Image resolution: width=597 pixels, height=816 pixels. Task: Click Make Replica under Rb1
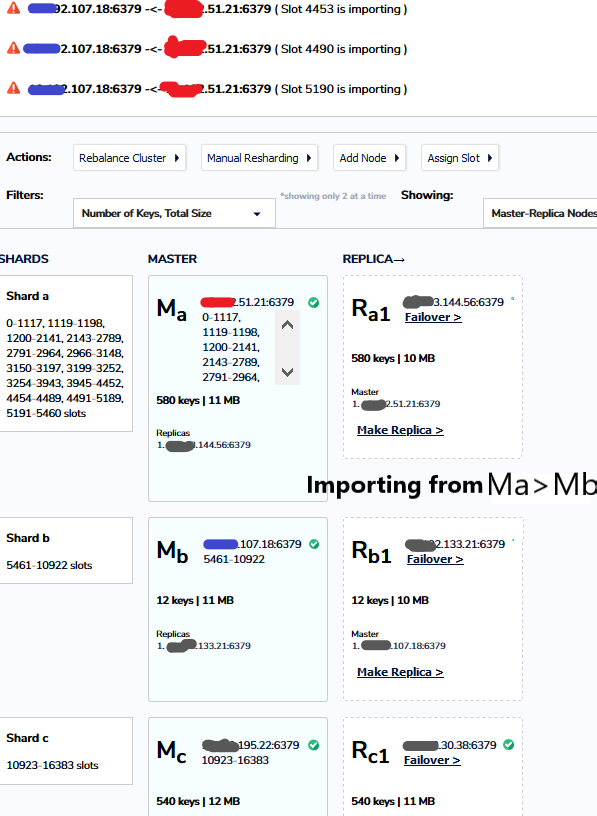(400, 671)
